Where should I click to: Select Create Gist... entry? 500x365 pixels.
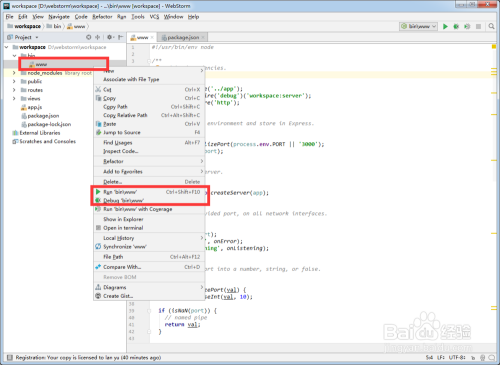149,296
